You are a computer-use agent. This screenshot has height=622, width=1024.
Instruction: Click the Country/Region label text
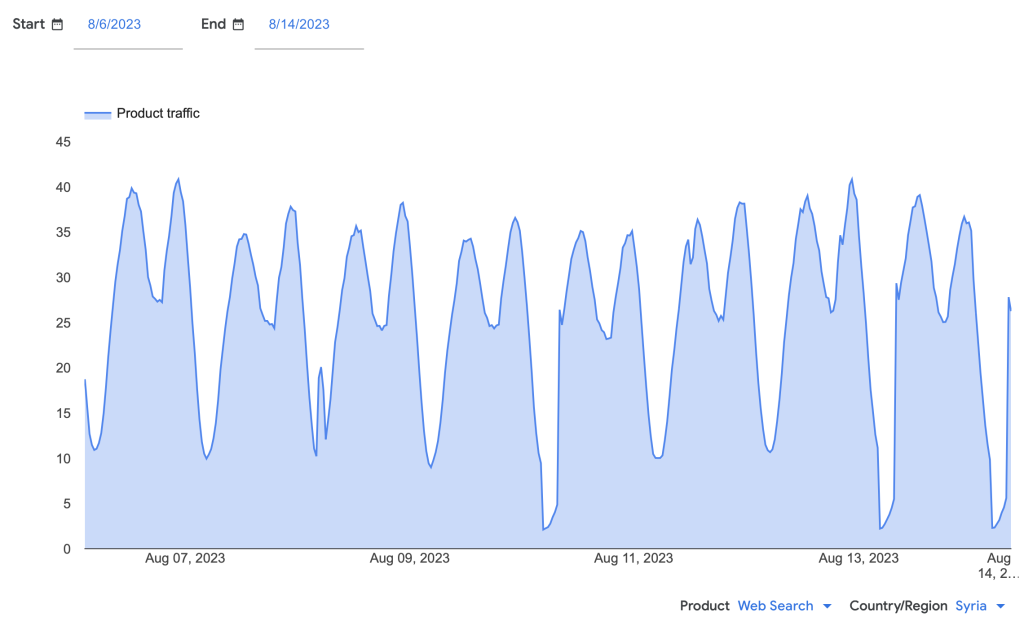pyautogui.click(x=897, y=606)
